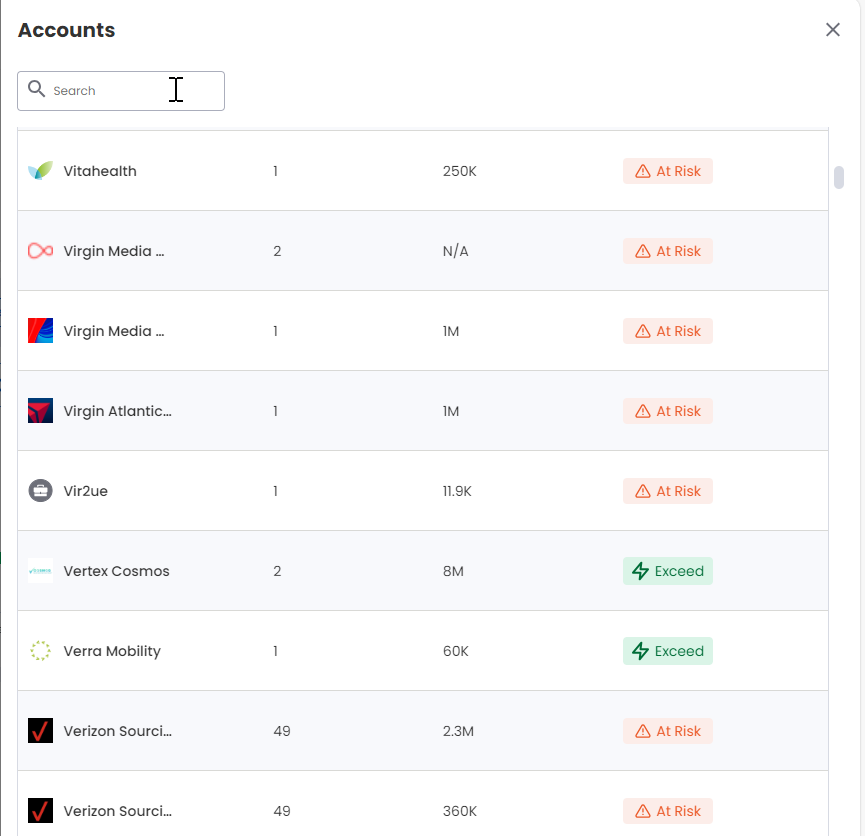Click At Risk badge for Vitahealth
The image size is (865, 836).
point(668,171)
